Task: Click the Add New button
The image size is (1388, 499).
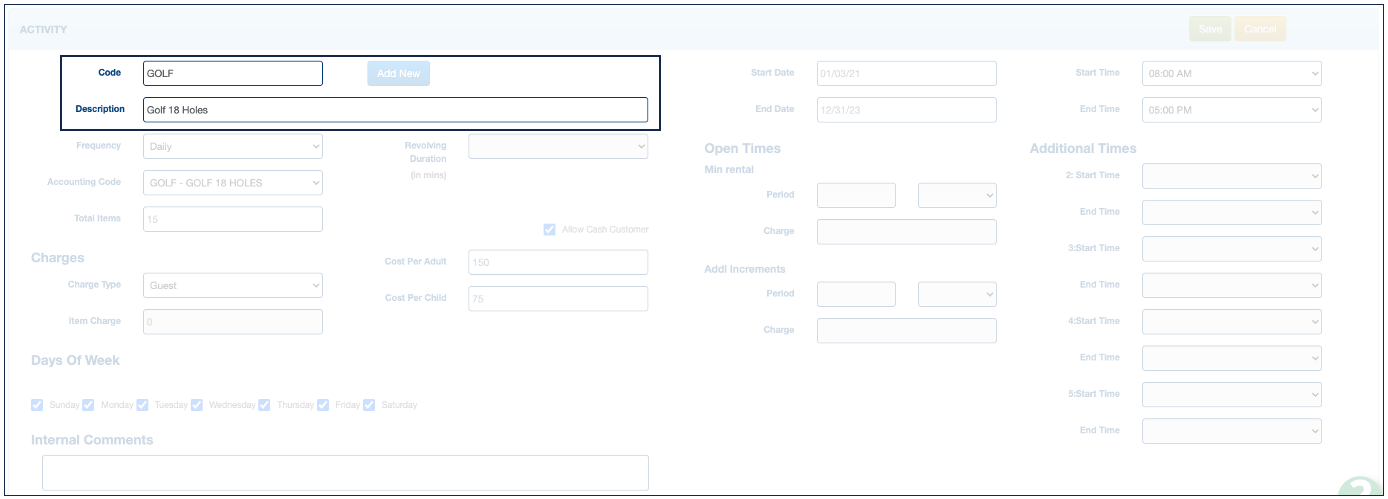Action: click(x=398, y=73)
